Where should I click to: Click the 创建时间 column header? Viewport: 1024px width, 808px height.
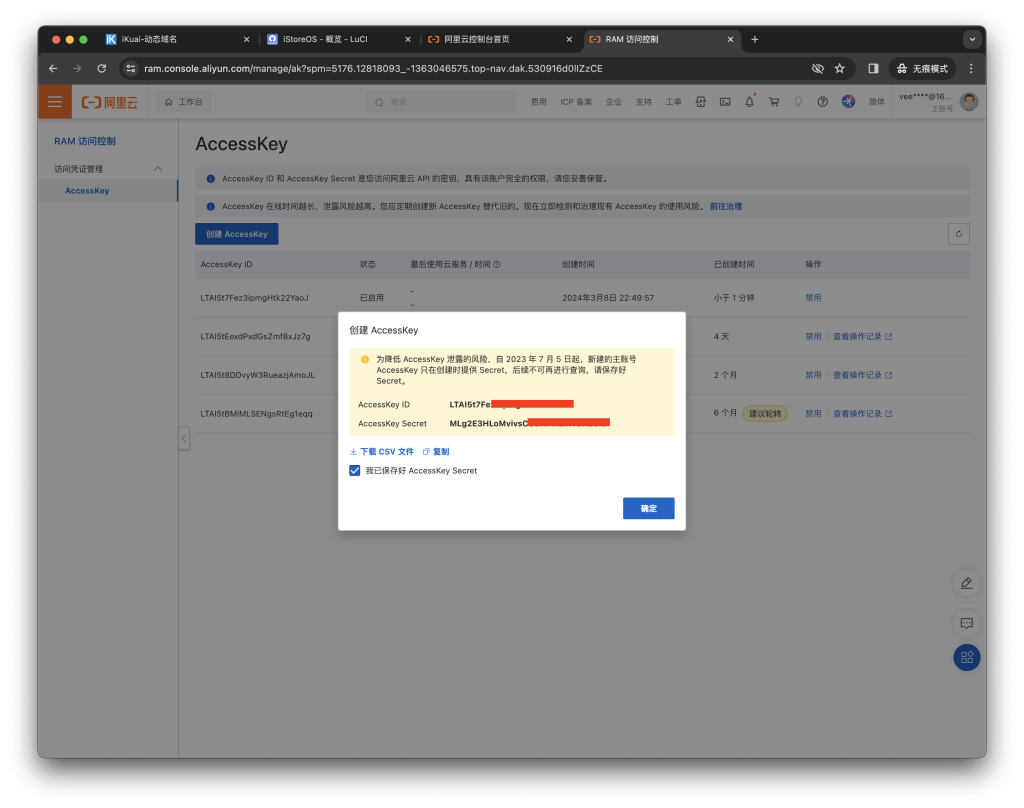click(578, 265)
